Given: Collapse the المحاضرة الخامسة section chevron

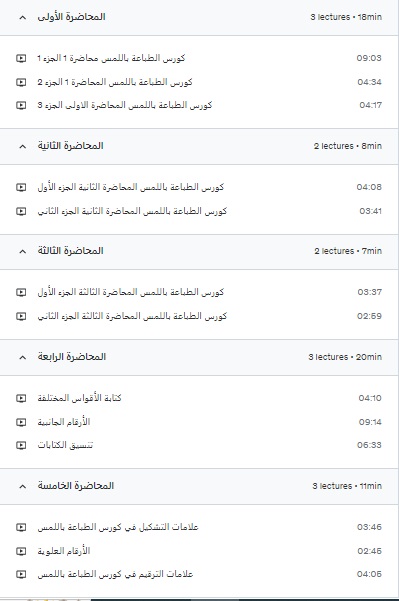Looking at the screenshot, I should pyautogui.click(x=23, y=486).
